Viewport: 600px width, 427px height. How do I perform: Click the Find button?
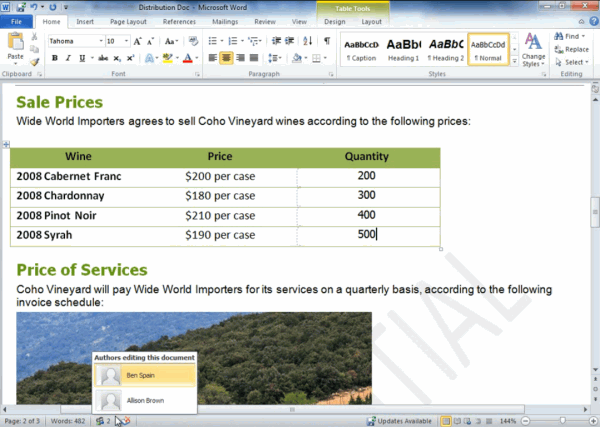[x=569, y=36]
